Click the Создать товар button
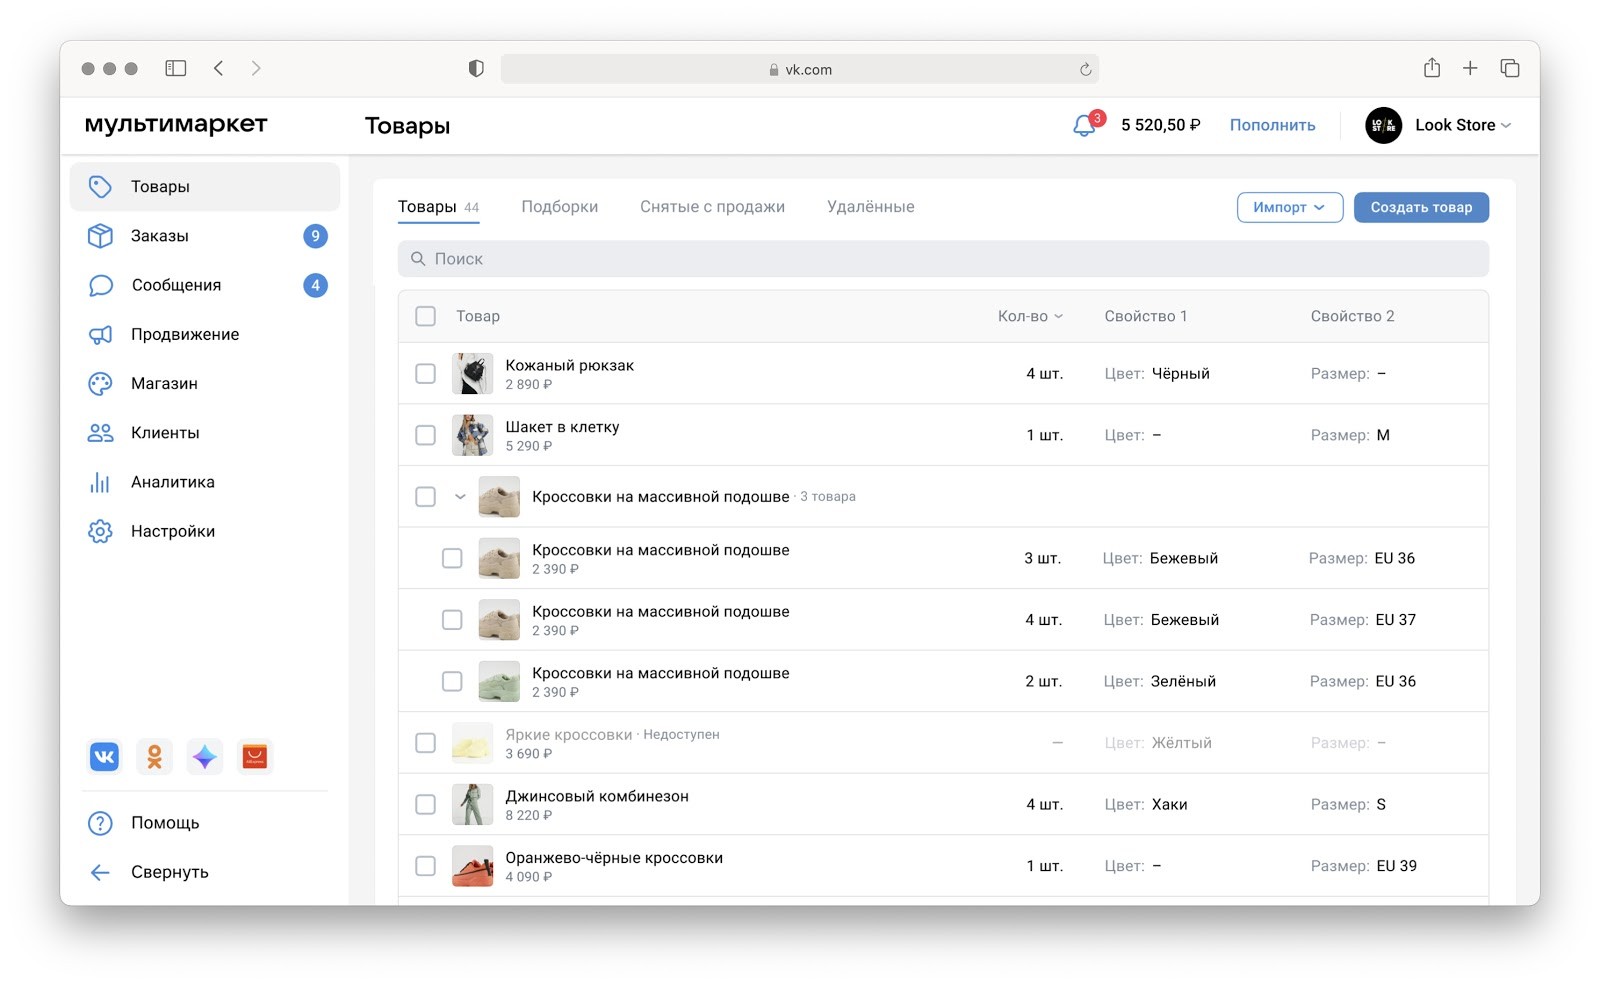The image size is (1600, 985). [1421, 207]
